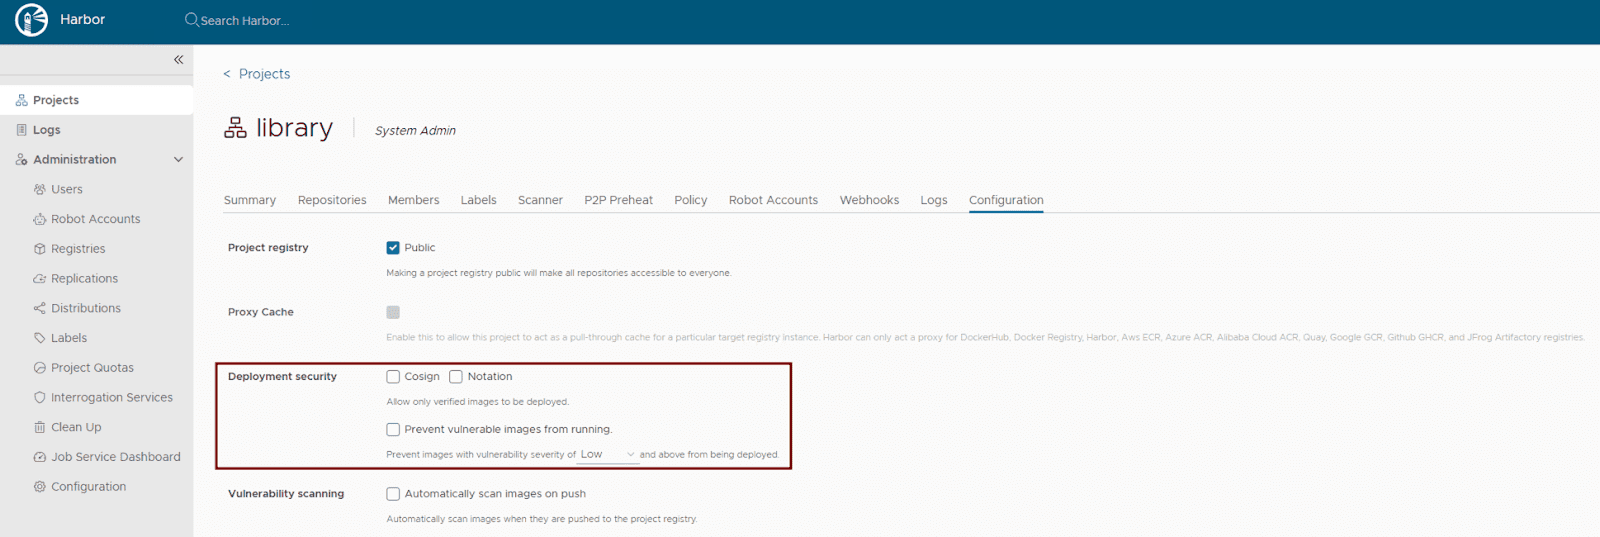Screen dimensions: 1600x537
Task: Click the Harbor title text
Action: tap(82, 20)
